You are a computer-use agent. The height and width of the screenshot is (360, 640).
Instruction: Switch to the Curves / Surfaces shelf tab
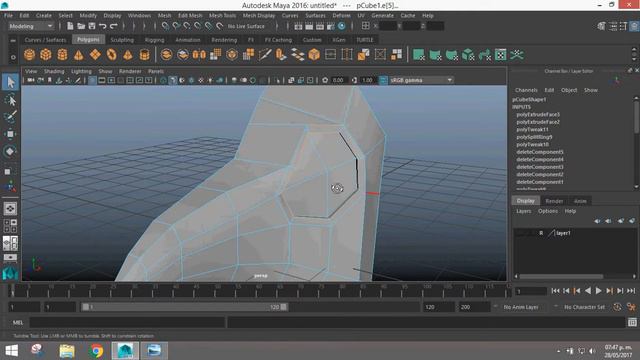[45, 40]
